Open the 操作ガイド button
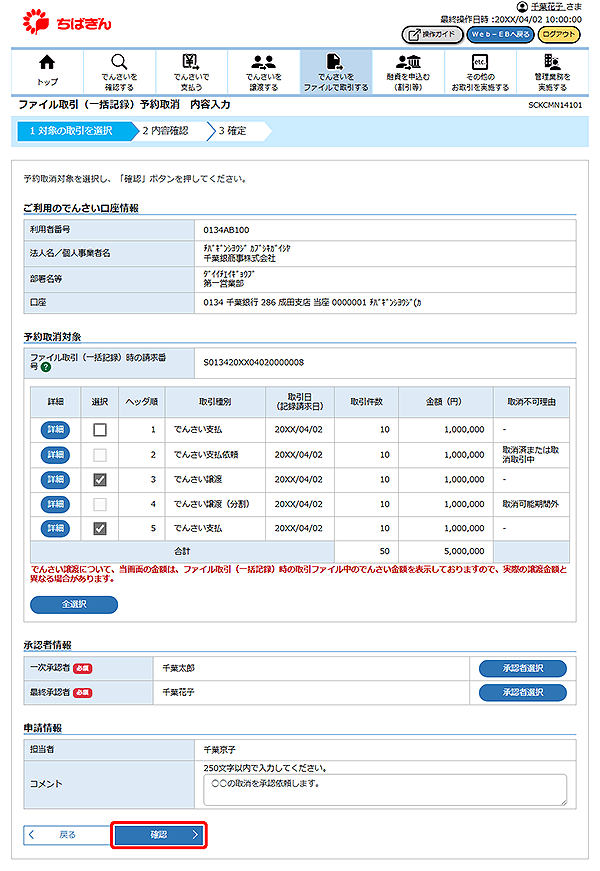Viewport: 600px width, 871px height. [432, 34]
